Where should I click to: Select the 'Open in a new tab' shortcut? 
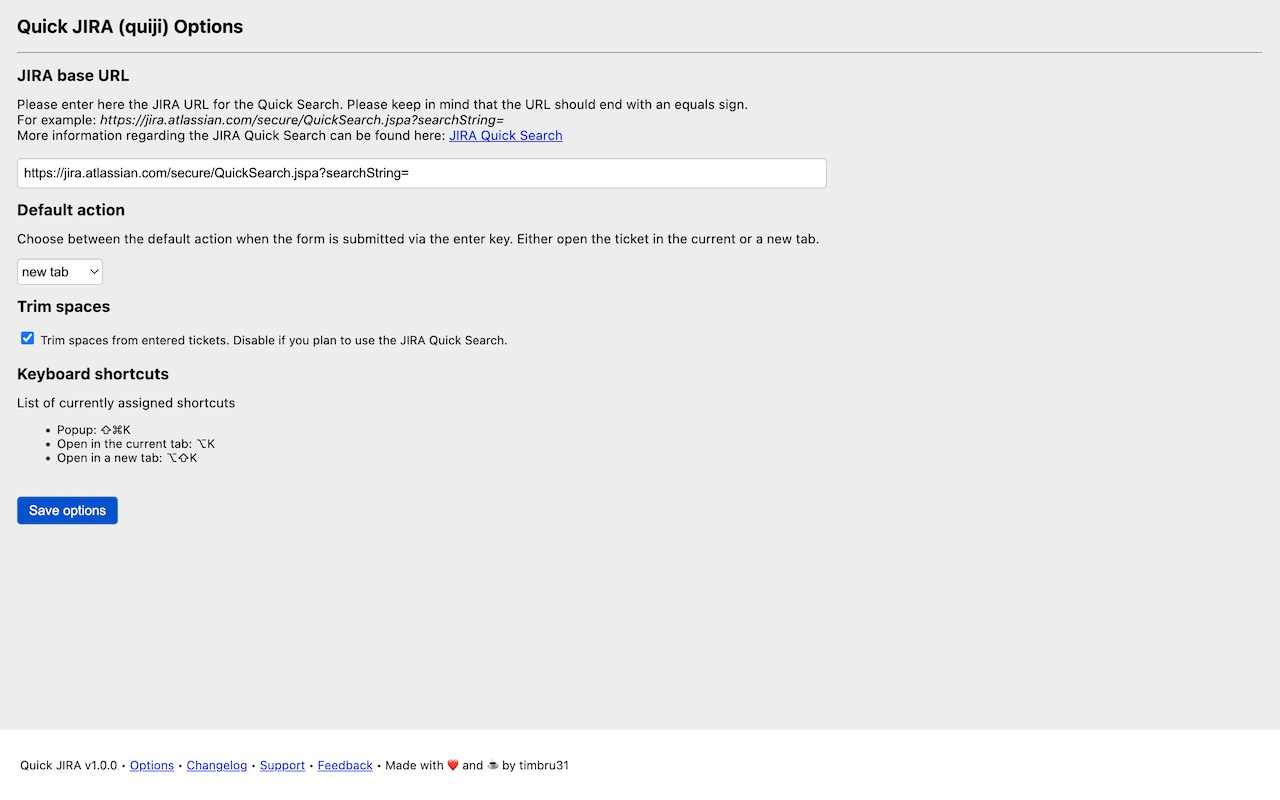pos(127,458)
